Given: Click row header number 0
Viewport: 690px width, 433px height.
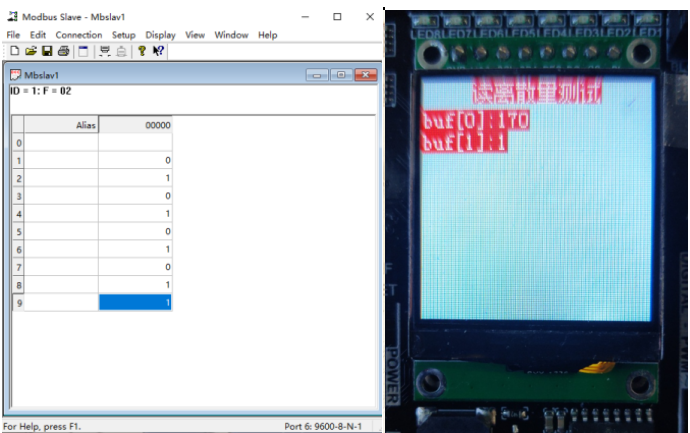Looking at the screenshot, I should coord(18,143).
